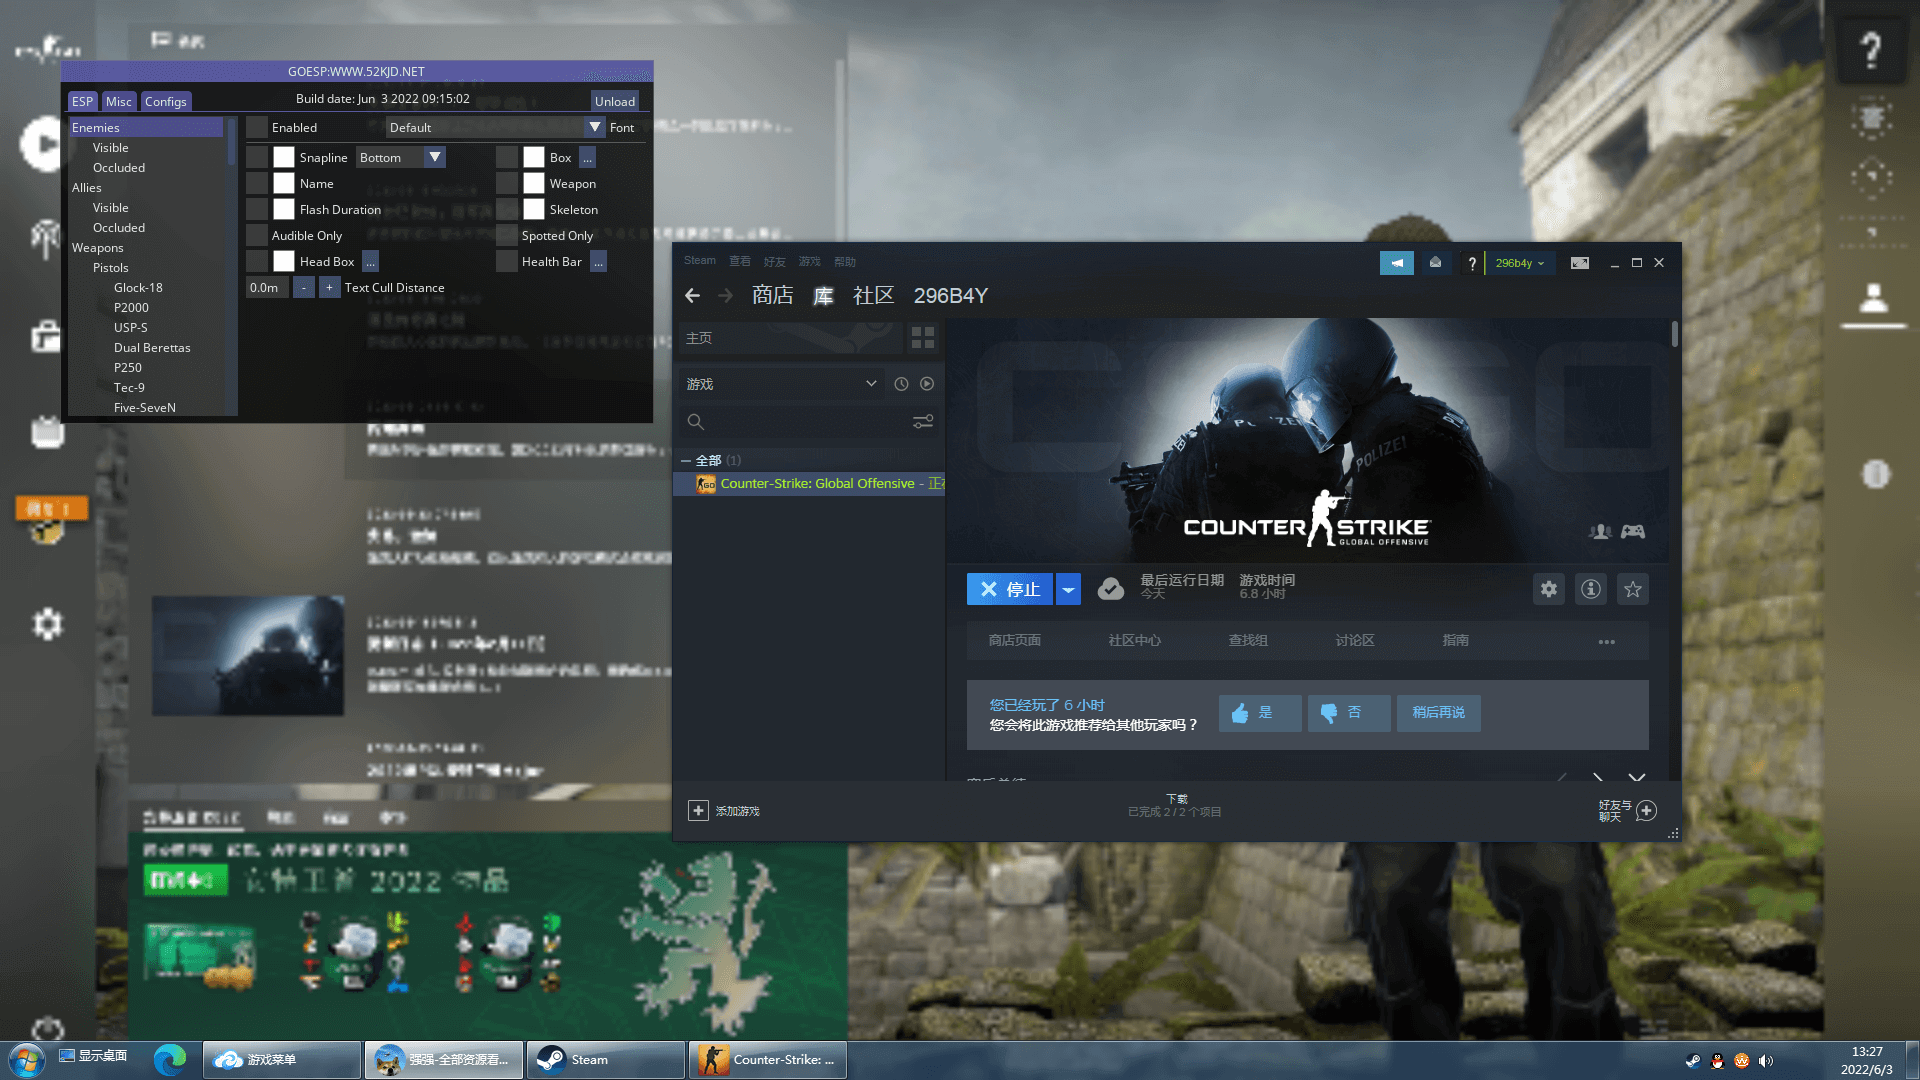Open Snapline Bottom position dropdown

pyautogui.click(x=400, y=157)
